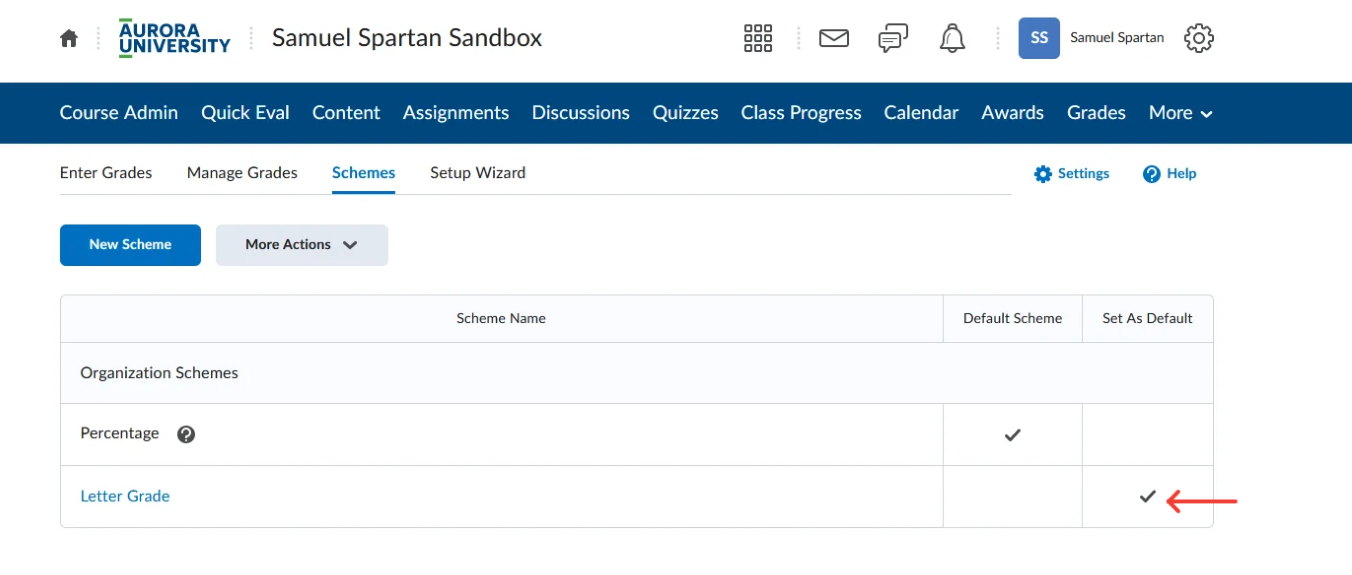Open the message alerts chat icon
The height and width of the screenshot is (575, 1352).
tap(893, 39)
